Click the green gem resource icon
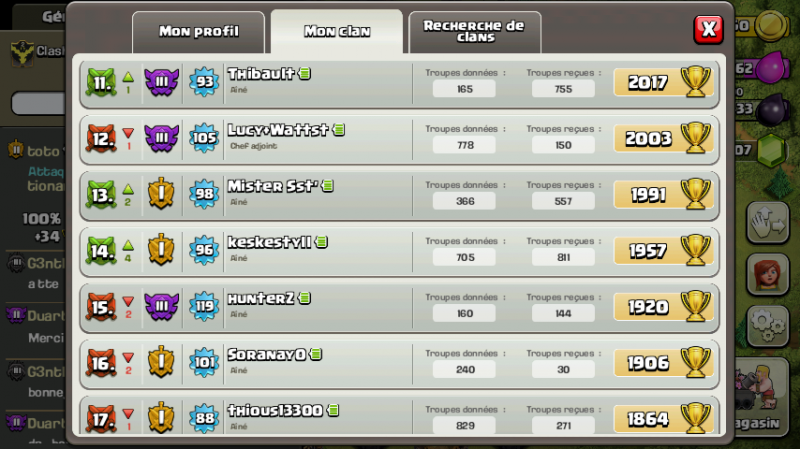Screen dimensions: 800x449 [x=770, y=150]
